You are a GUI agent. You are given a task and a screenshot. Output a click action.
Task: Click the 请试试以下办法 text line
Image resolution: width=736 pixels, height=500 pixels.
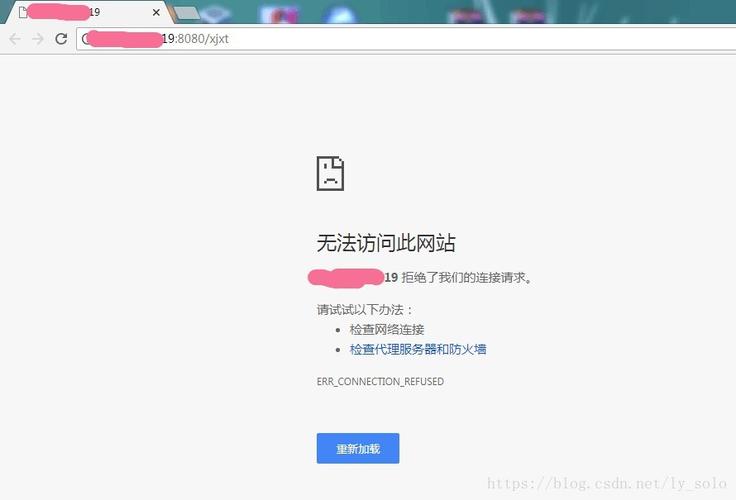[365, 310]
